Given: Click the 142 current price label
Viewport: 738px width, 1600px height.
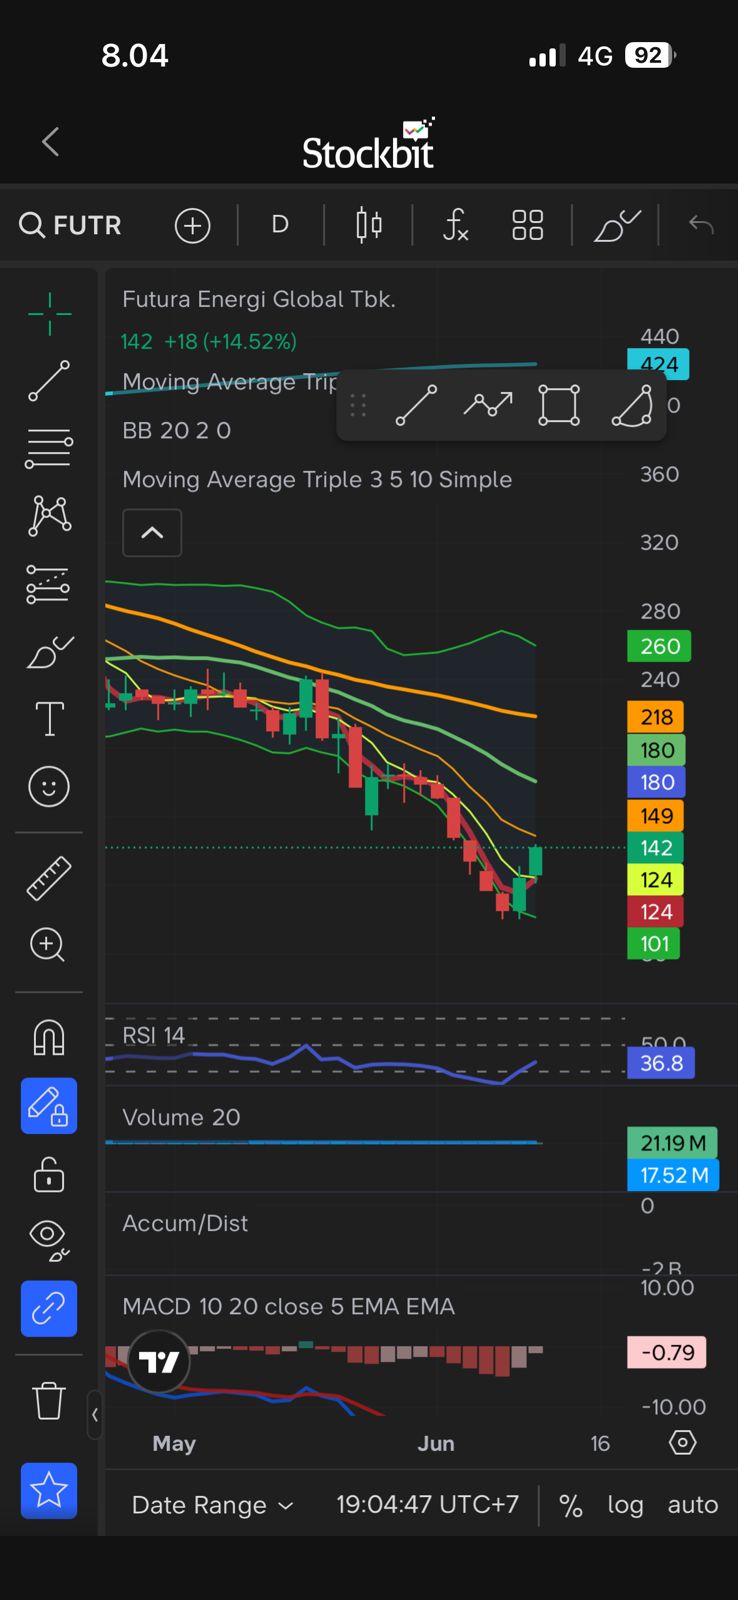Looking at the screenshot, I should click(x=656, y=848).
